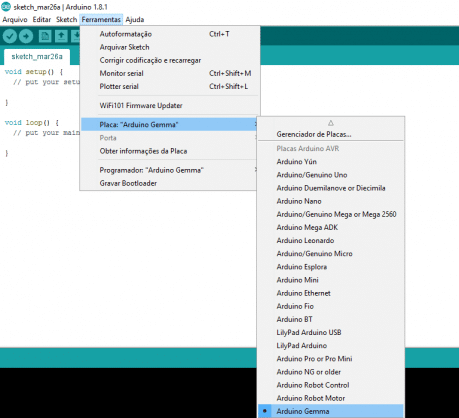Click the upward scroll triangle in boards list
This screenshot has width=459, height=418.
point(331,123)
